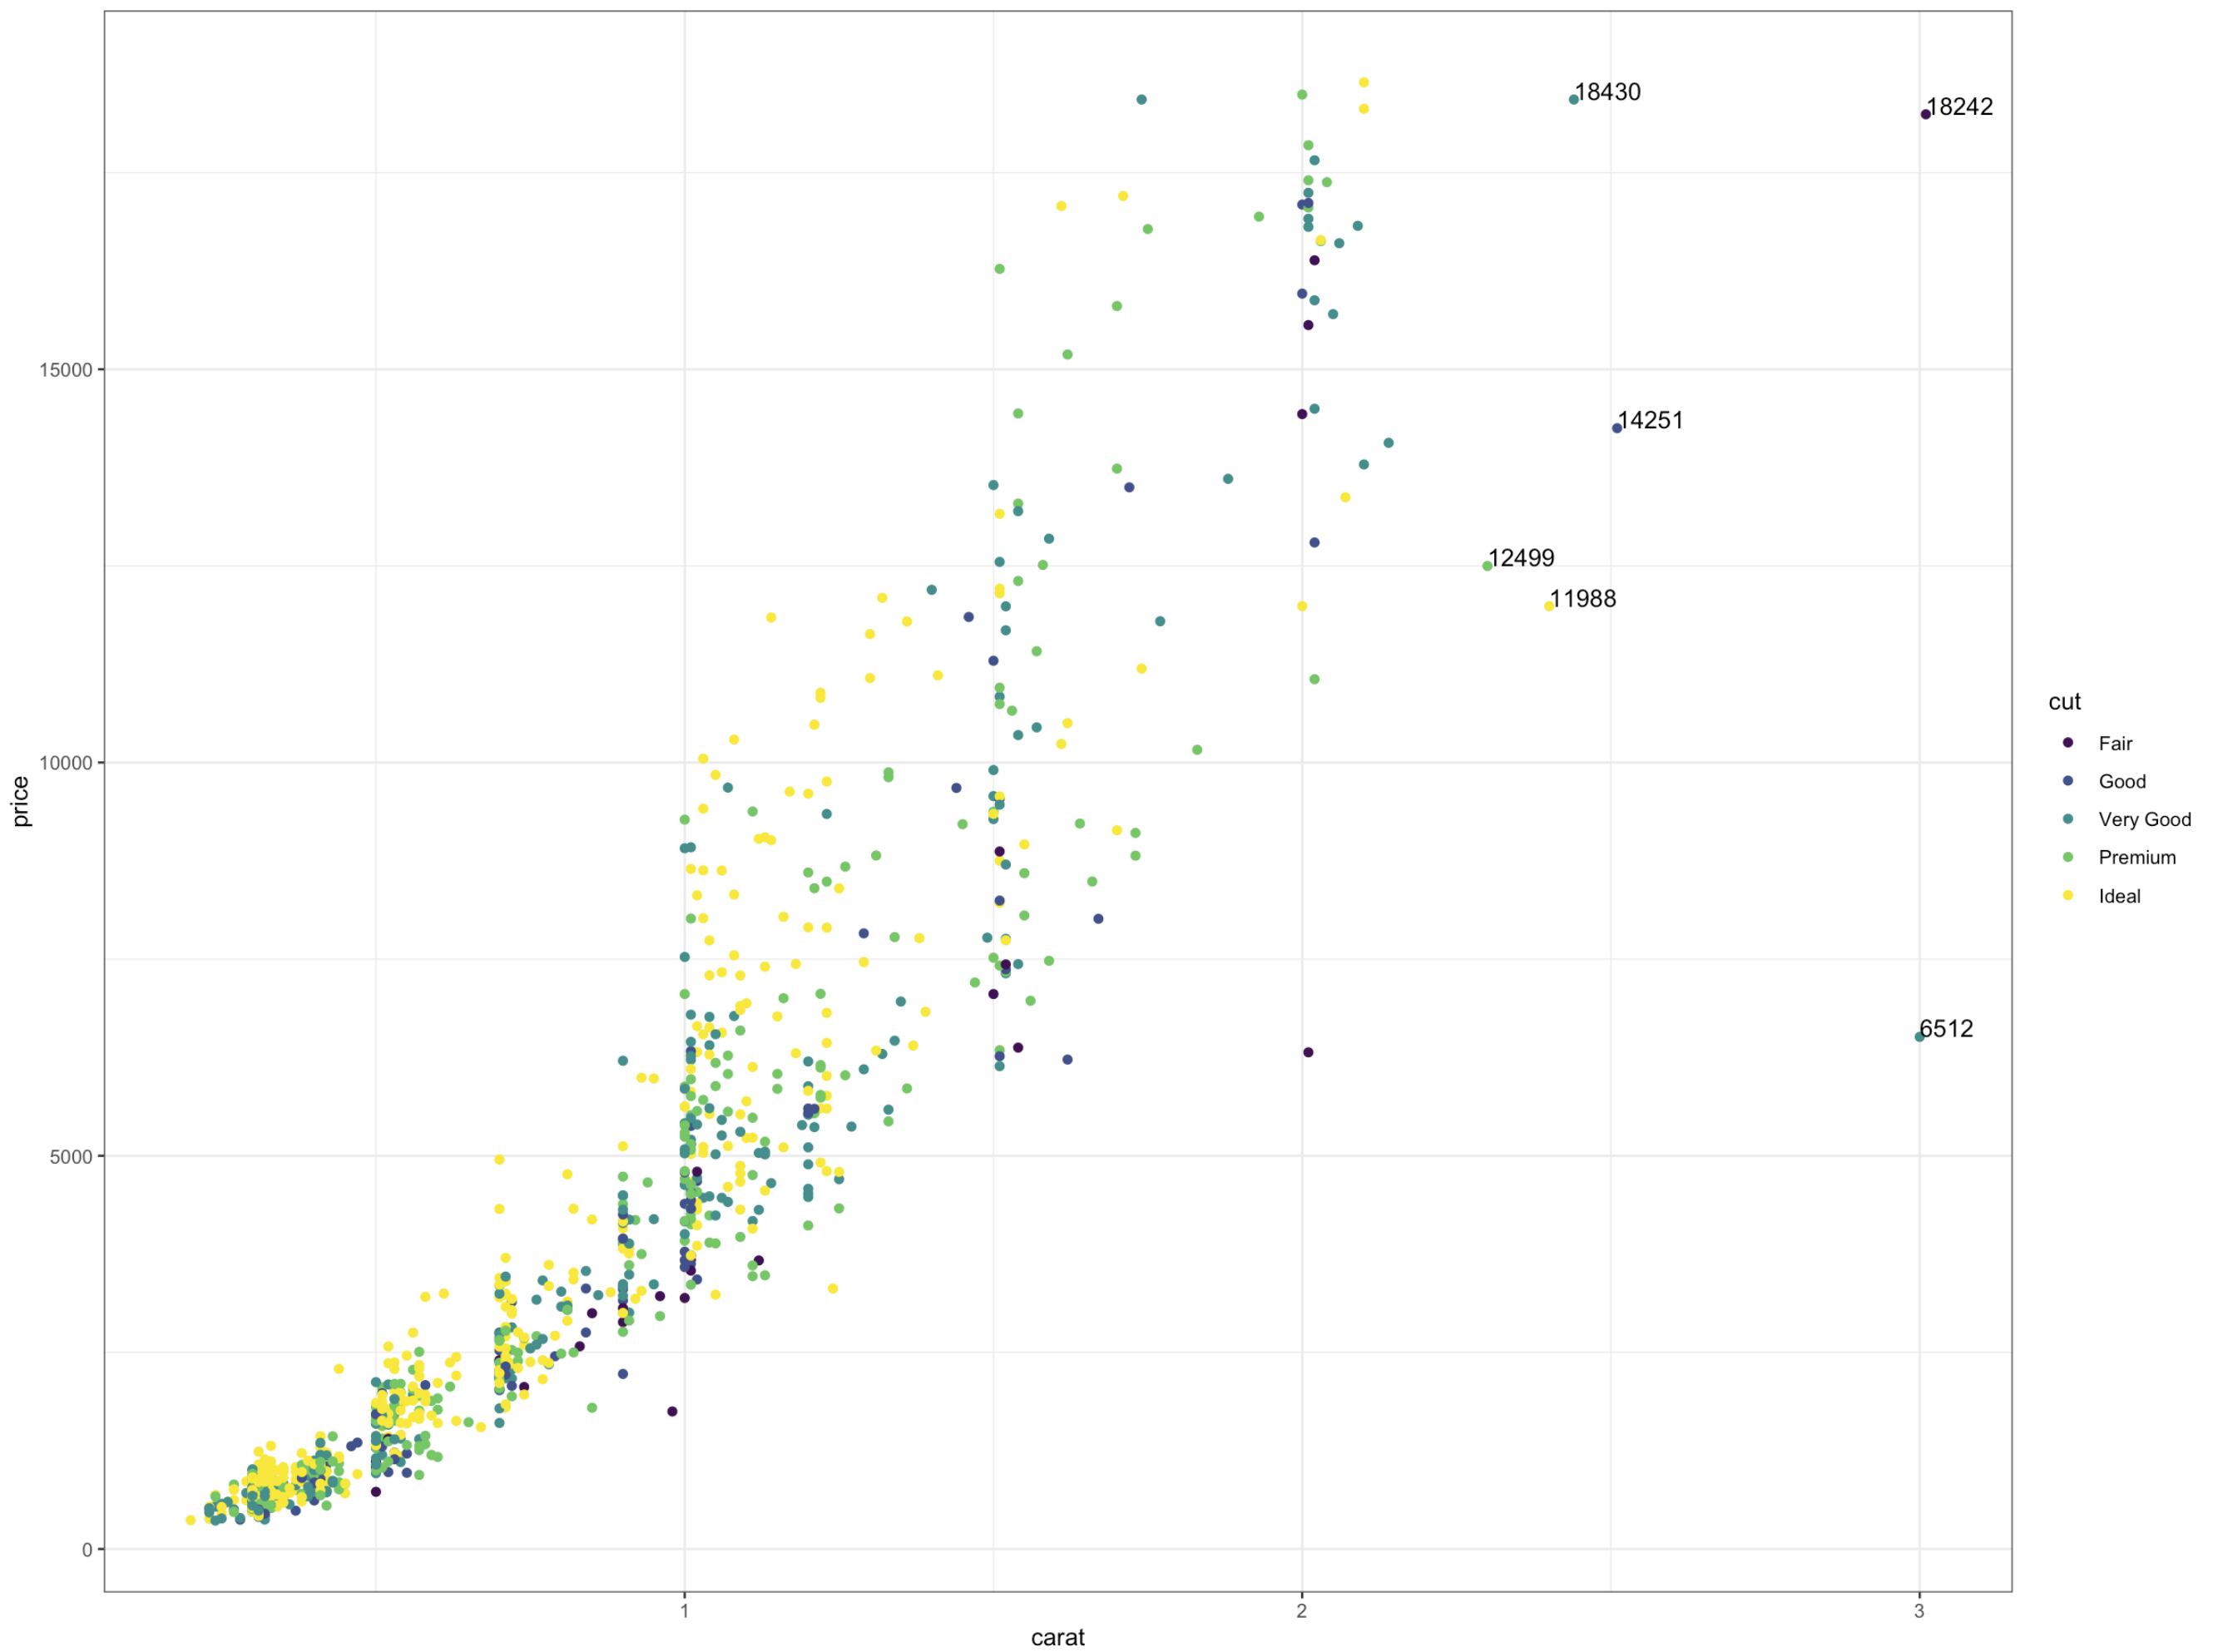This screenshot has width=2213, height=1652.
Task: Click the Good legend color dot
Action: coord(2067,781)
